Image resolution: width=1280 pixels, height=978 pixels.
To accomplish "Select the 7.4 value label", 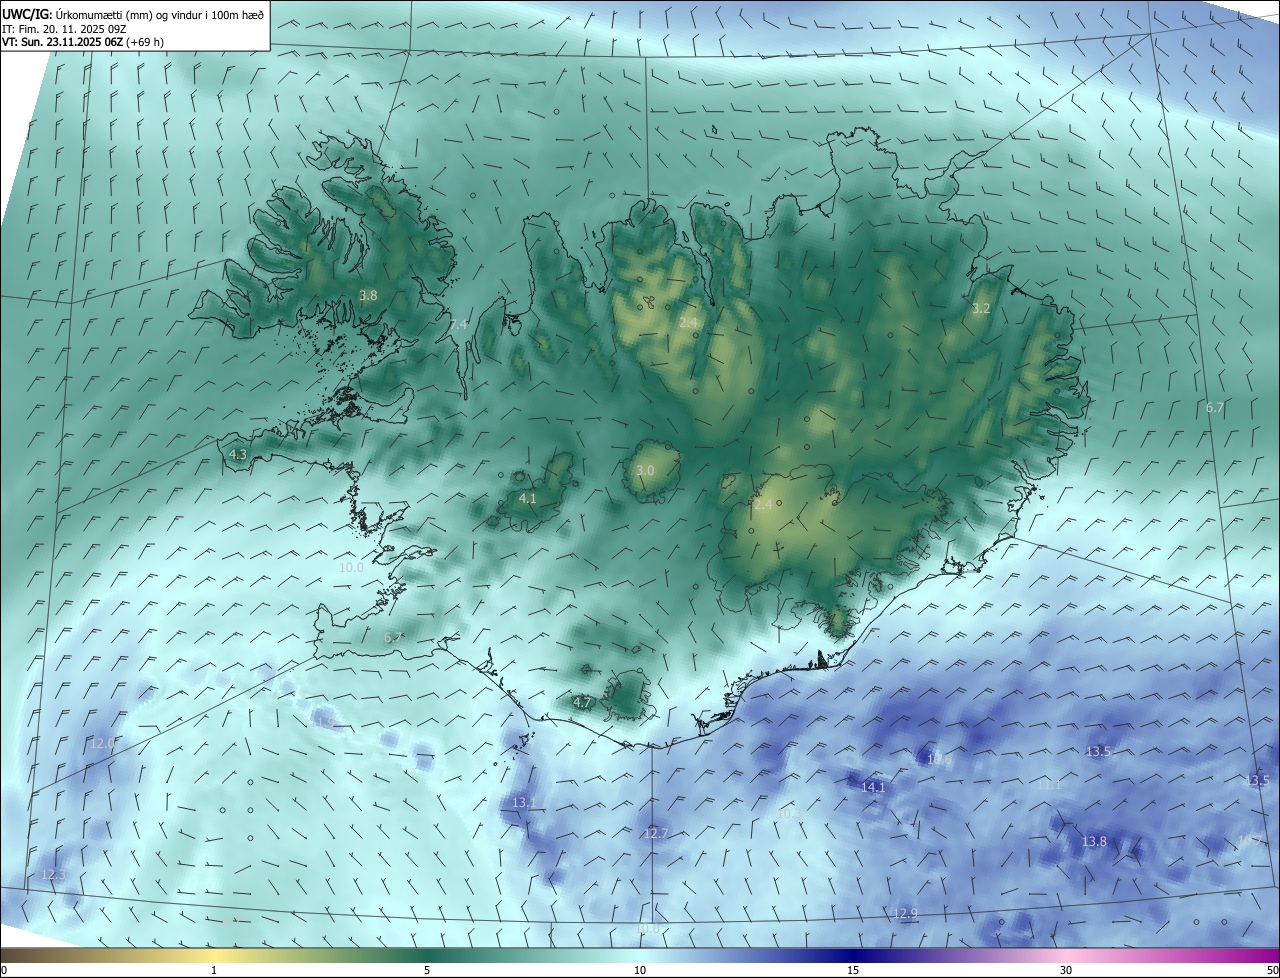I will 458,325.
